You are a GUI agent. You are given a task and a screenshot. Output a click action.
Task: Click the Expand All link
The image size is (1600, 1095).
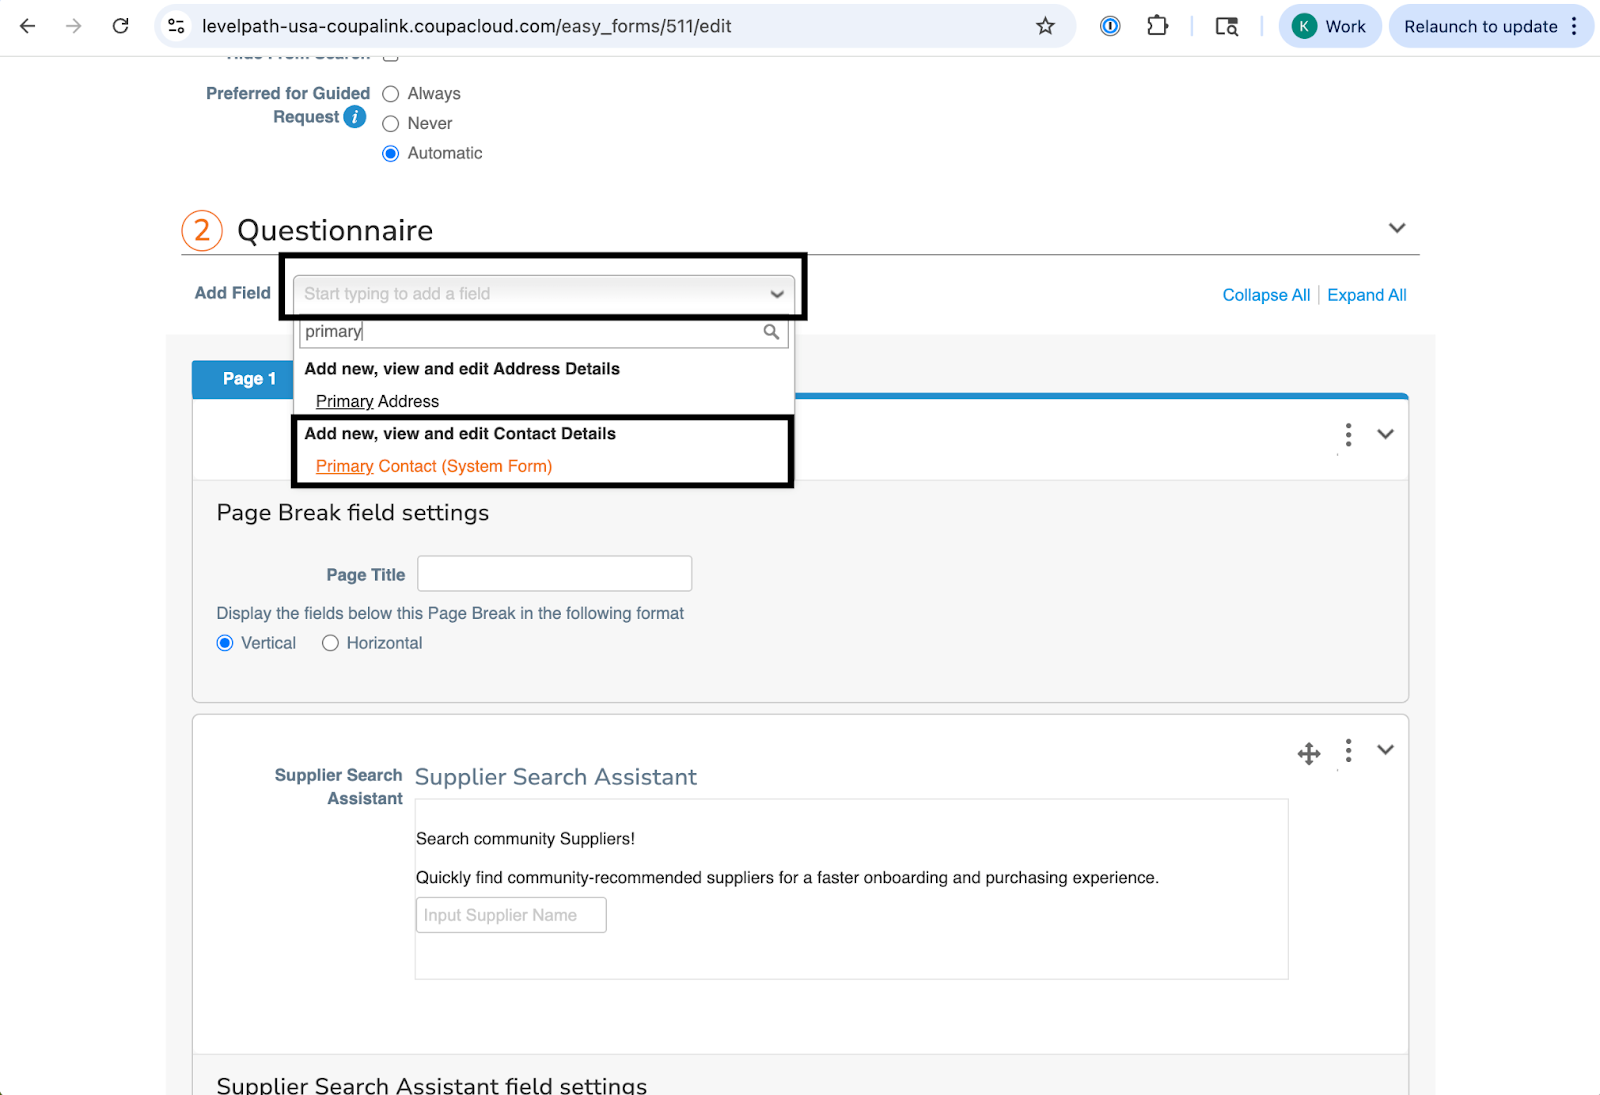click(1366, 295)
